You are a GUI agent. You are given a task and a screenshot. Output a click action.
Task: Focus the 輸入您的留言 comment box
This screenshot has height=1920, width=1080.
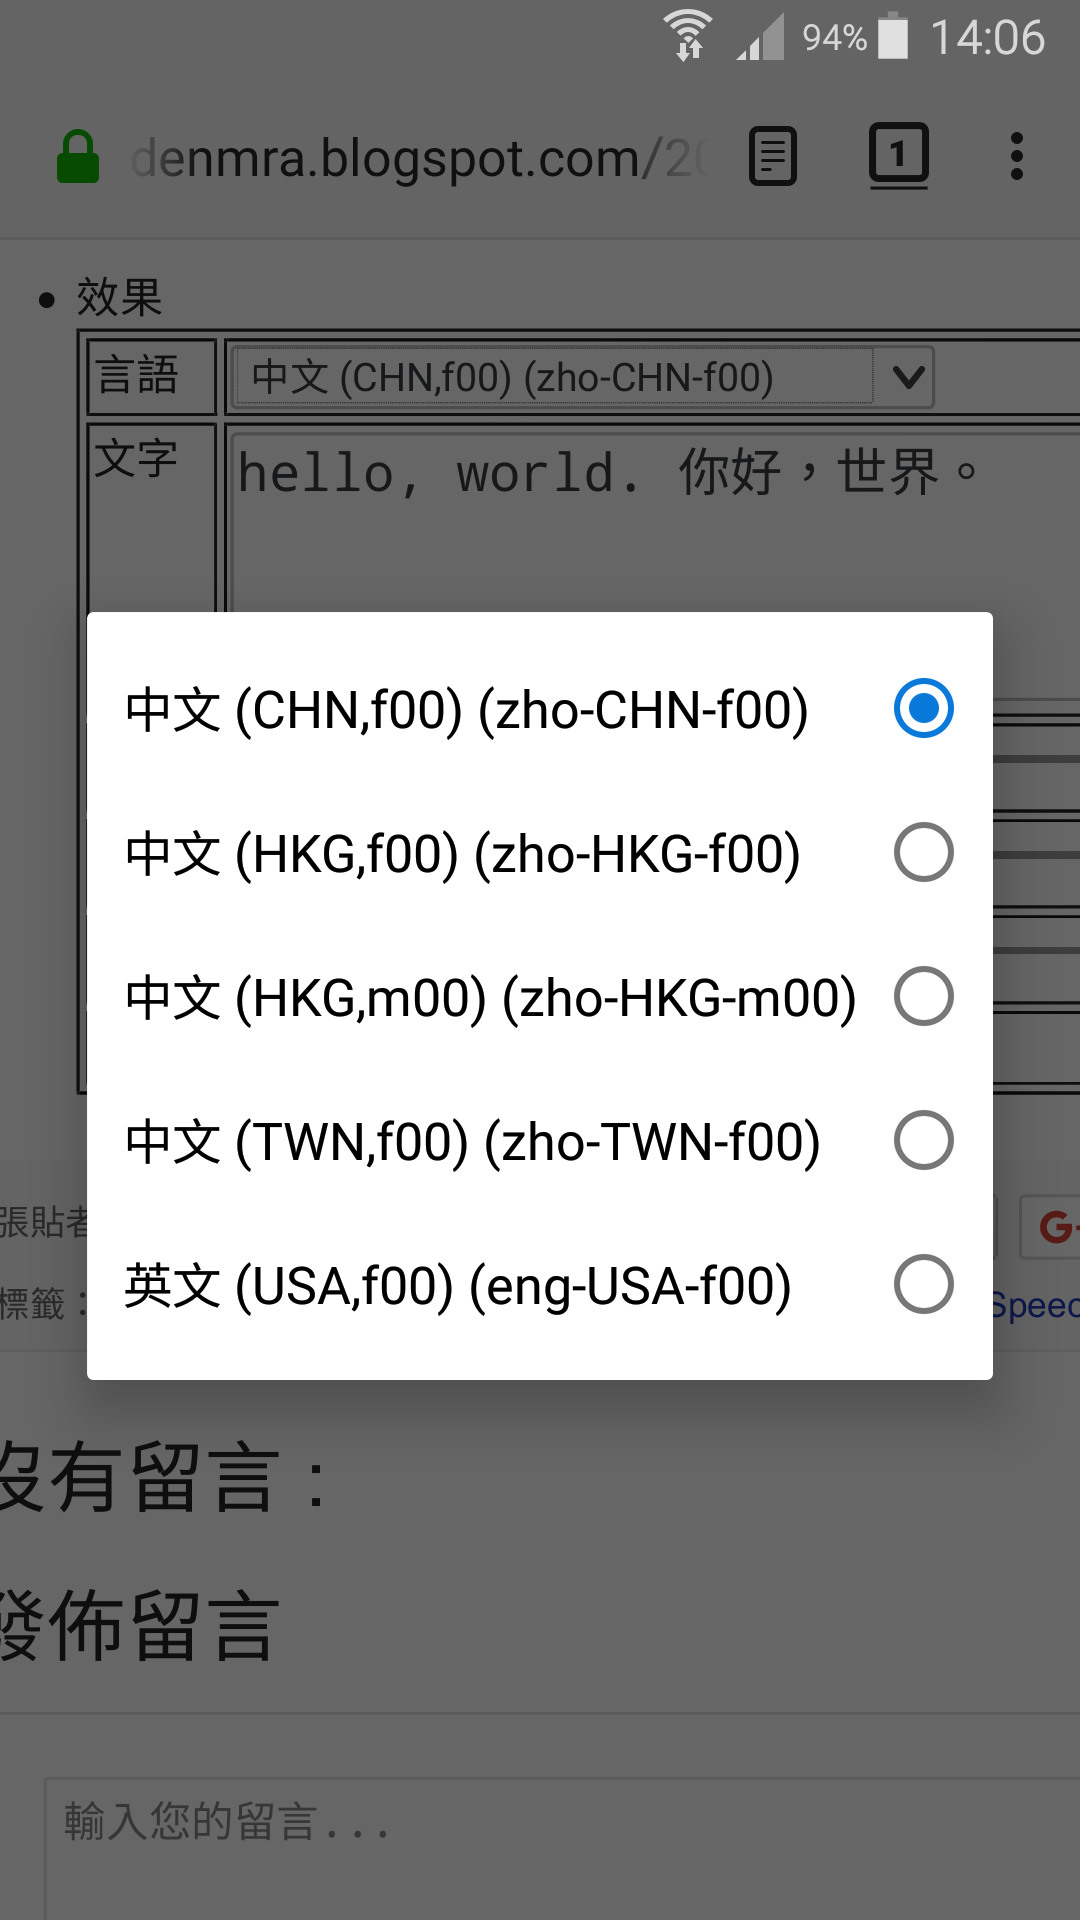coord(562,1849)
